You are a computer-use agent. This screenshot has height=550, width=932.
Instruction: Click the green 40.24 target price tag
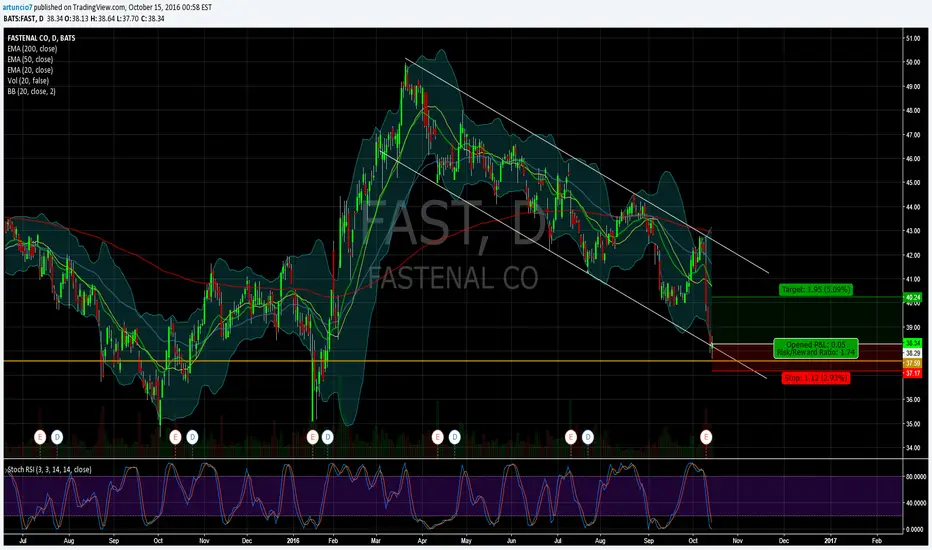point(912,297)
